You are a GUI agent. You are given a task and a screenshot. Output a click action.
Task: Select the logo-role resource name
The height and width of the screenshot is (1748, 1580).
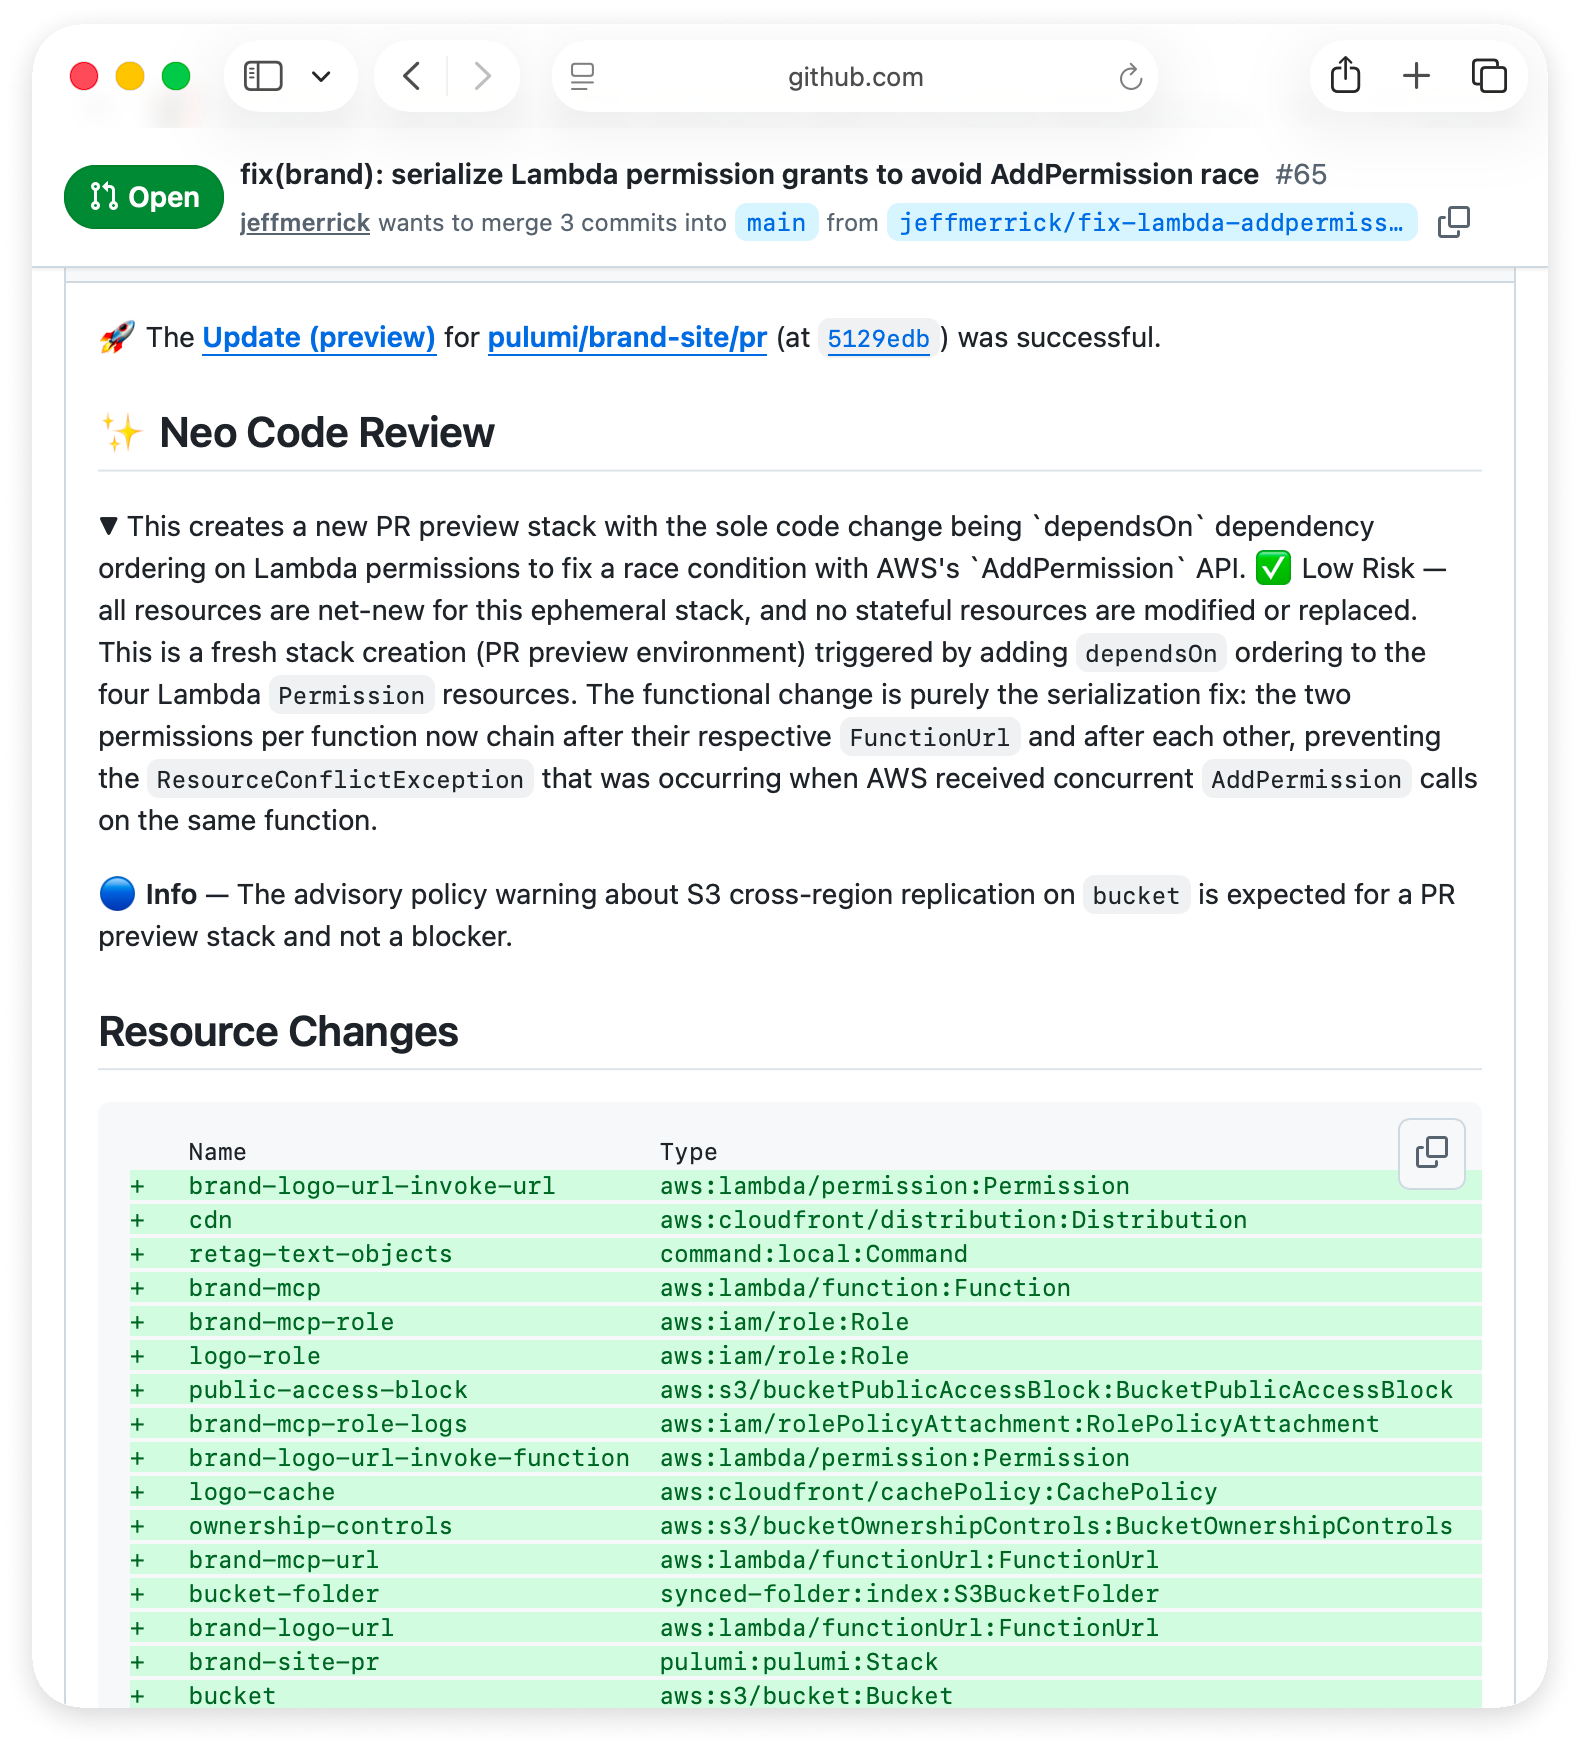pyautogui.click(x=254, y=1356)
